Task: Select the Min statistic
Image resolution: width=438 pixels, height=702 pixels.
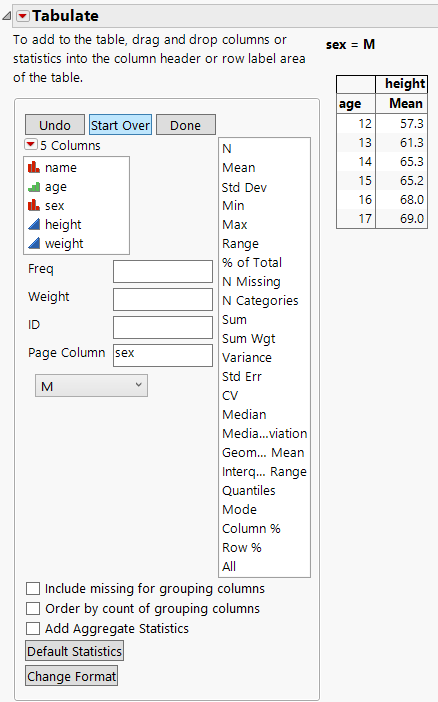Action: (233, 205)
